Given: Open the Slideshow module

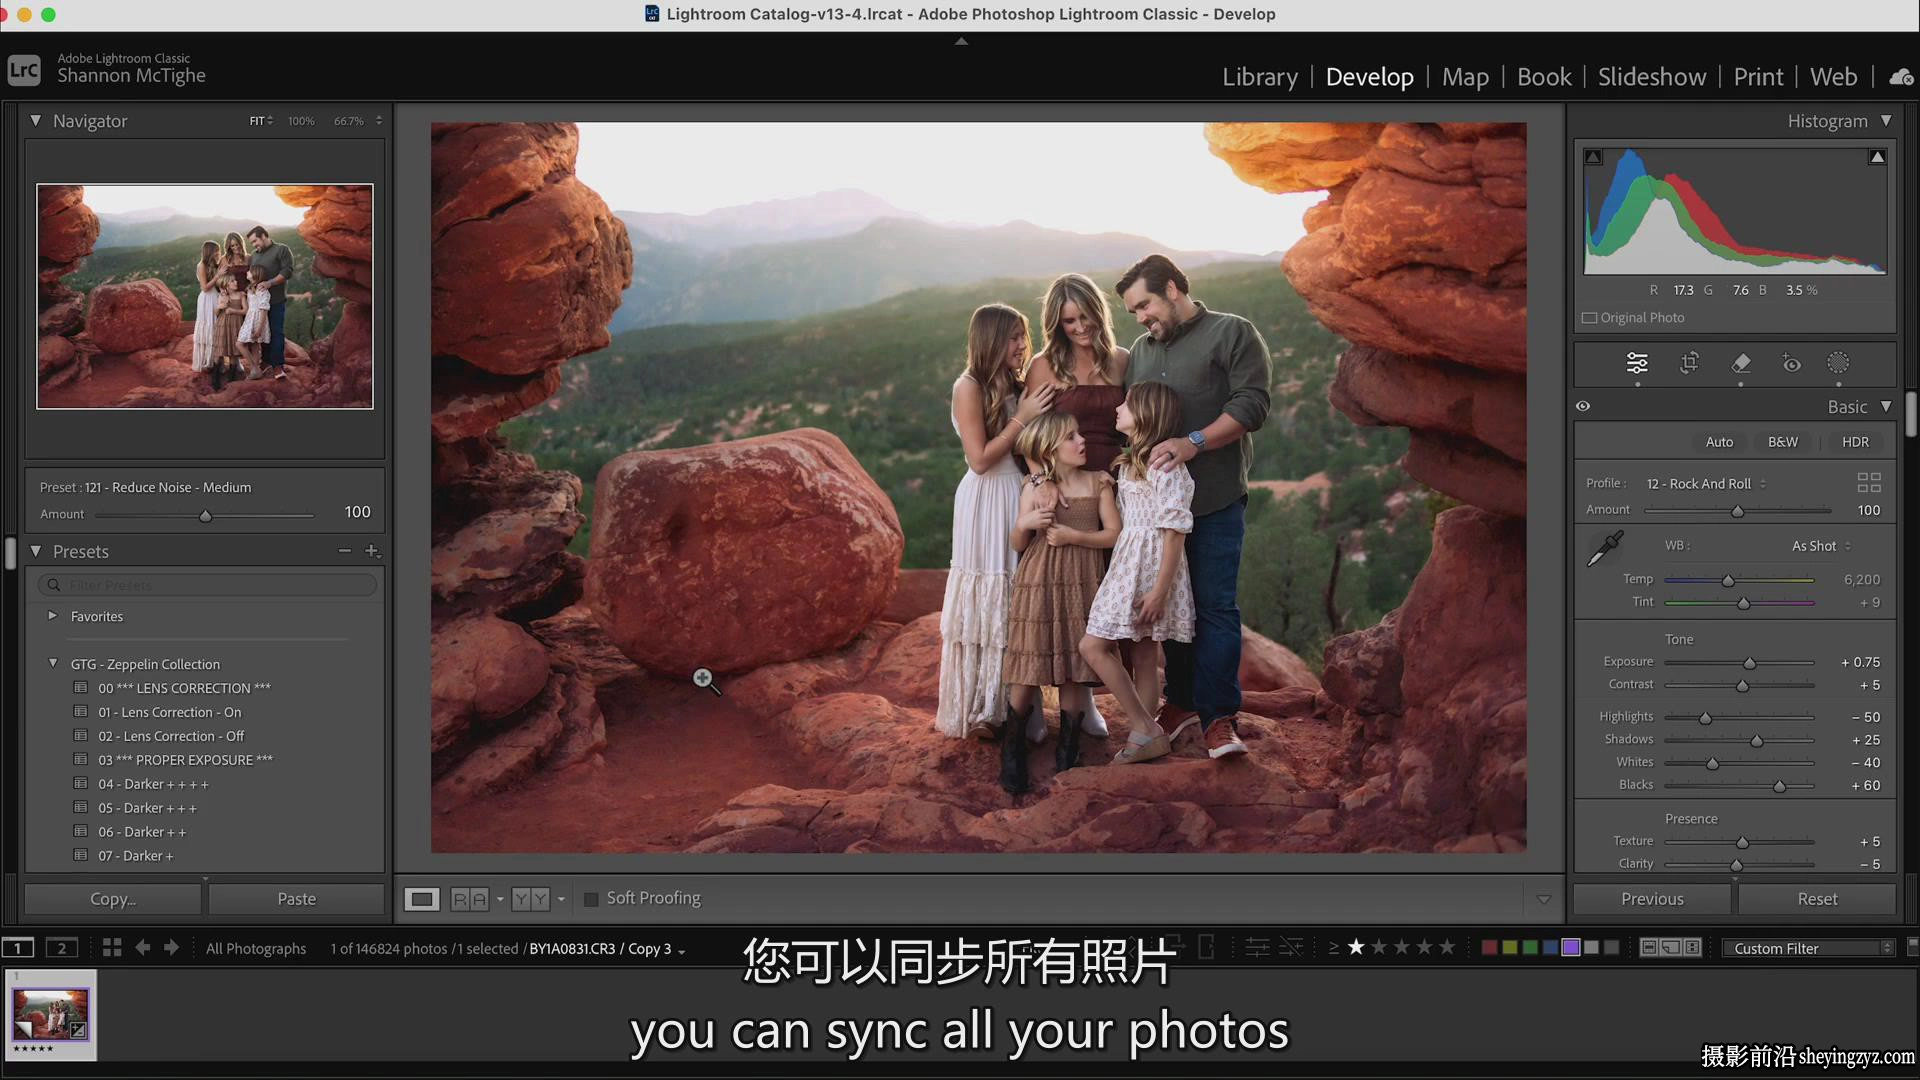Looking at the screenshot, I should click(1652, 77).
